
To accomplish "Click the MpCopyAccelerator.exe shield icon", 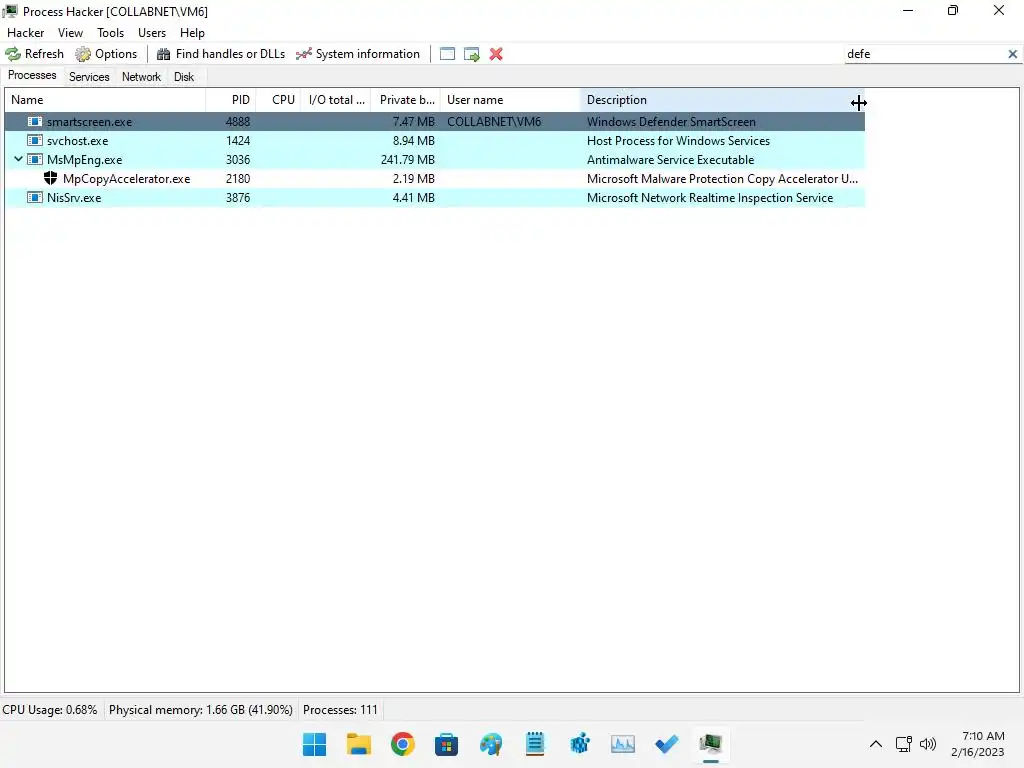I will point(50,178).
